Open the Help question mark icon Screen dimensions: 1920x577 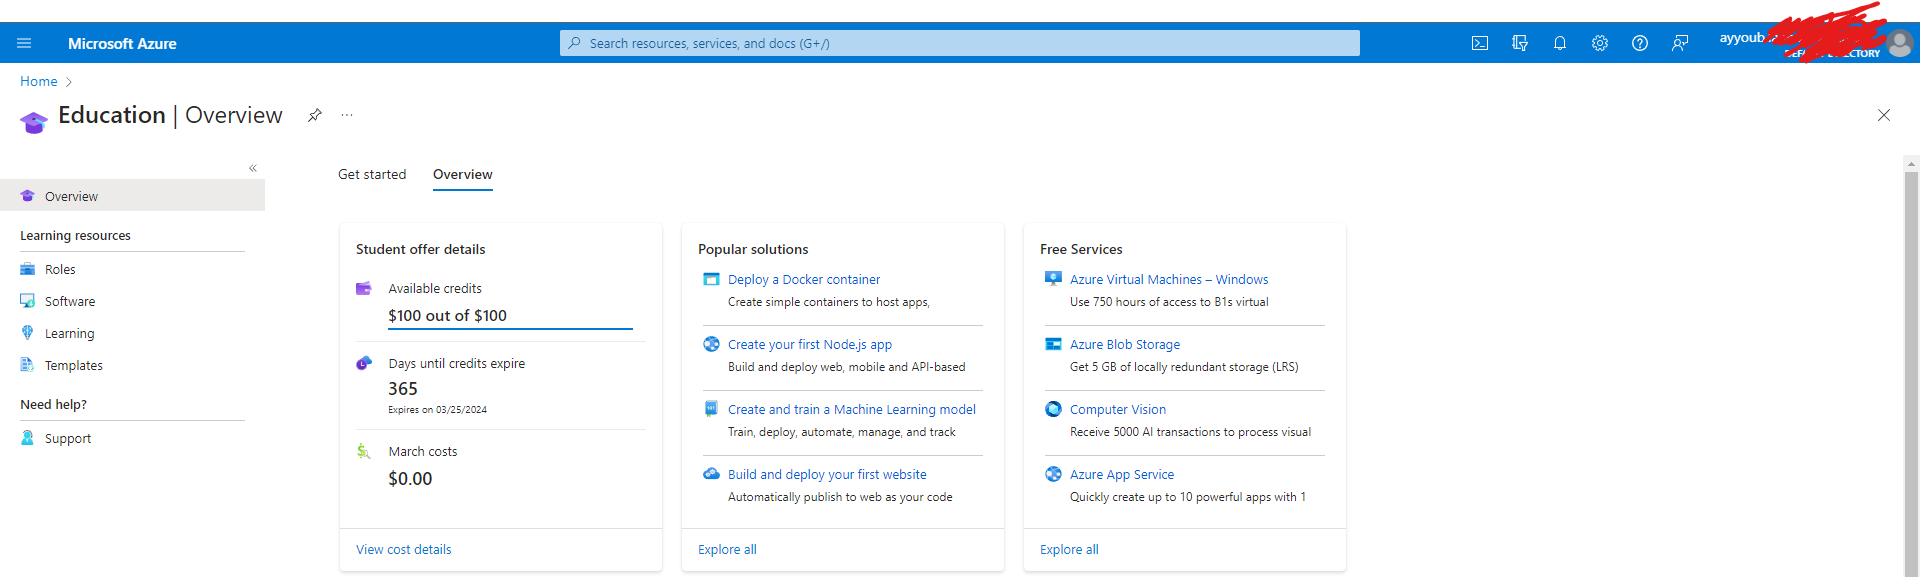click(x=1640, y=43)
